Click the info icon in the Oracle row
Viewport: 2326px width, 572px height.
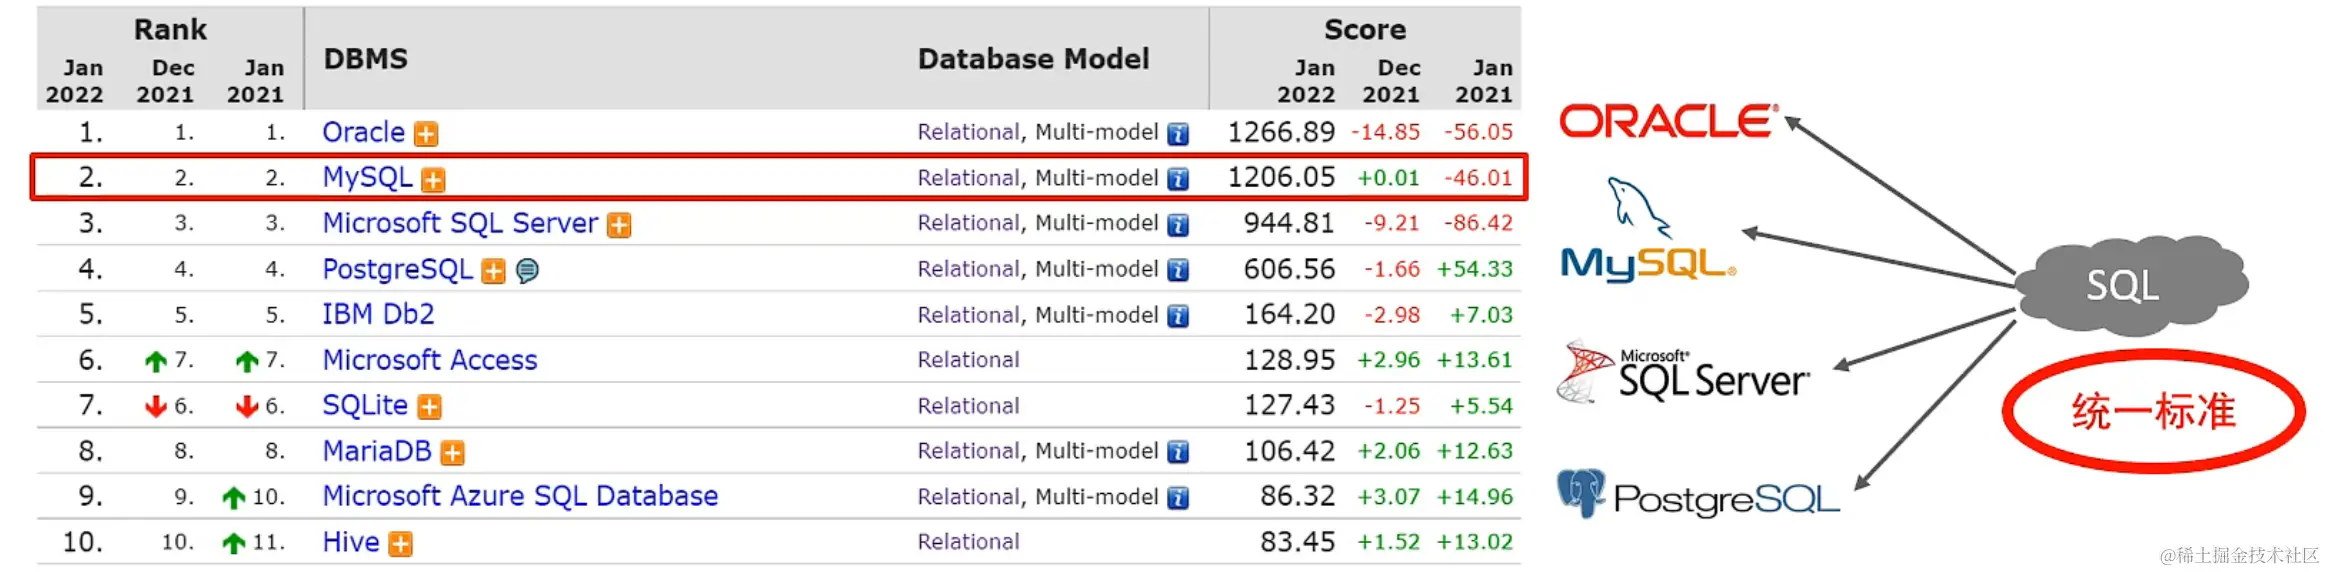tap(1179, 134)
